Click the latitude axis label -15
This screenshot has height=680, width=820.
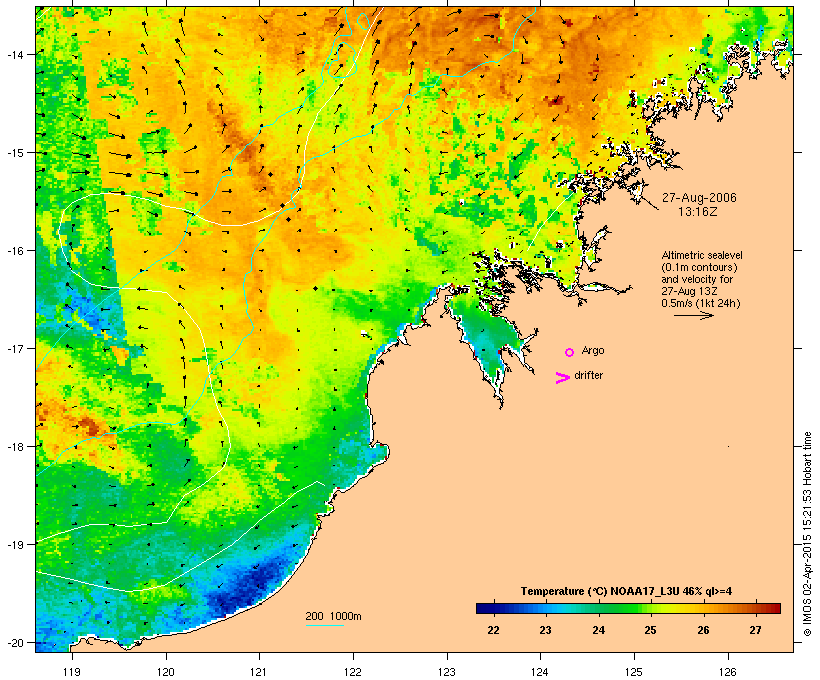click(x=15, y=153)
